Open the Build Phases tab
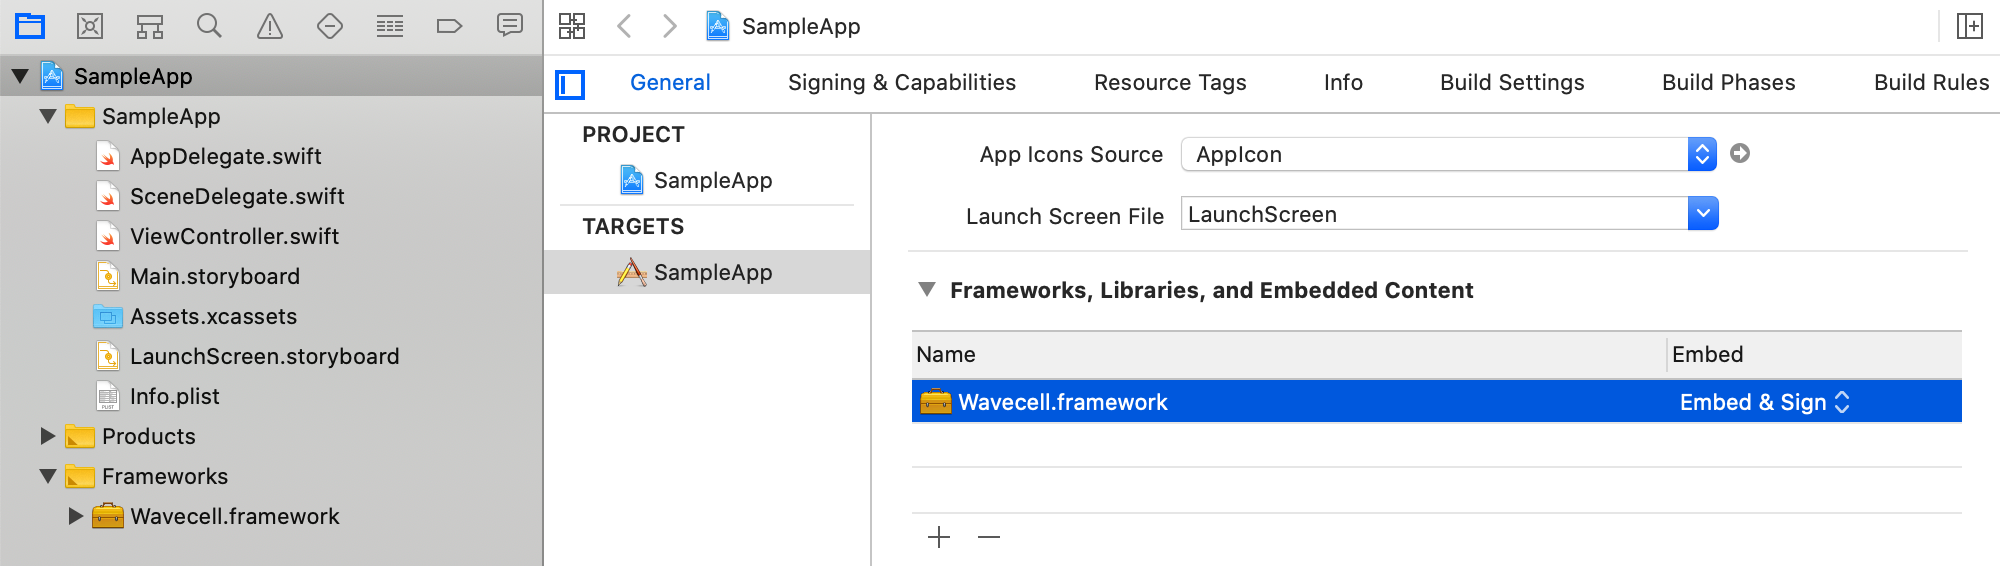2000x566 pixels. tap(1729, 82)
